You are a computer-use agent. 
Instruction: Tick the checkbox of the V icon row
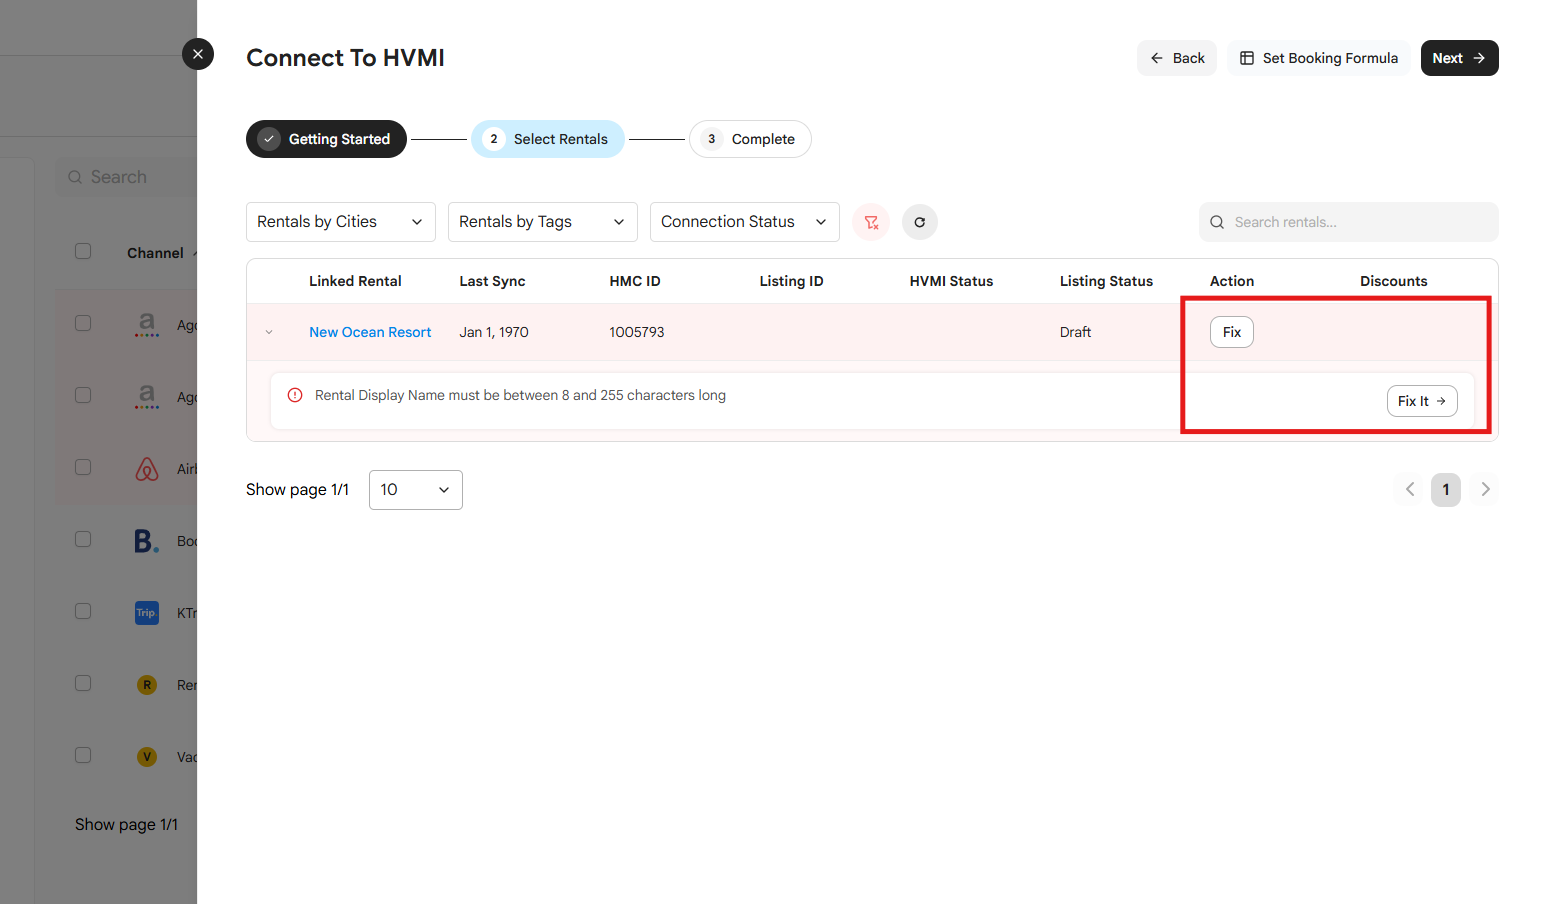click(83, 755)
